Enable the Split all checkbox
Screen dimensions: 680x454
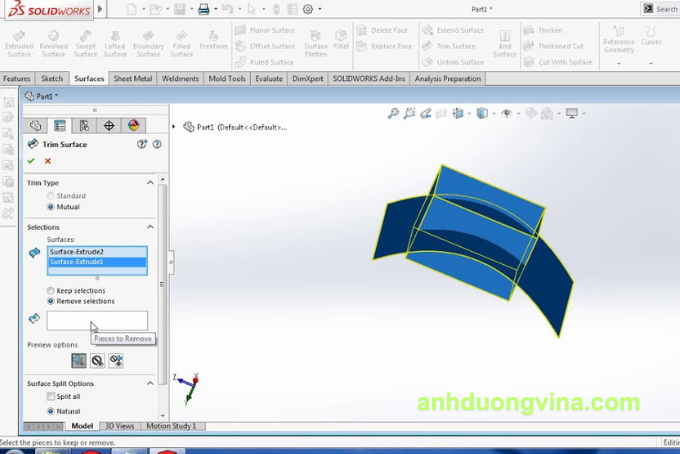(51, 397)
